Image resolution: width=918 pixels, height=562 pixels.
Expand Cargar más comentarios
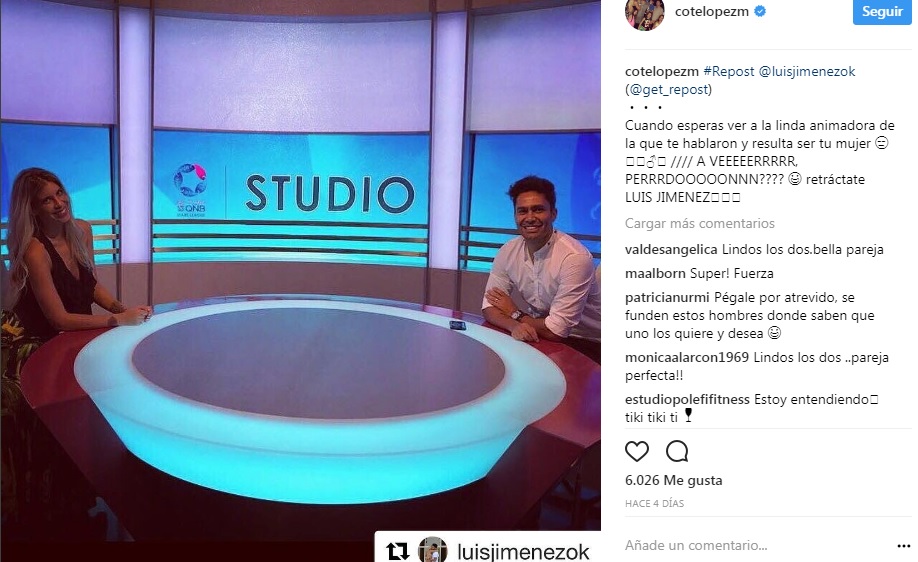click(700, 223)
